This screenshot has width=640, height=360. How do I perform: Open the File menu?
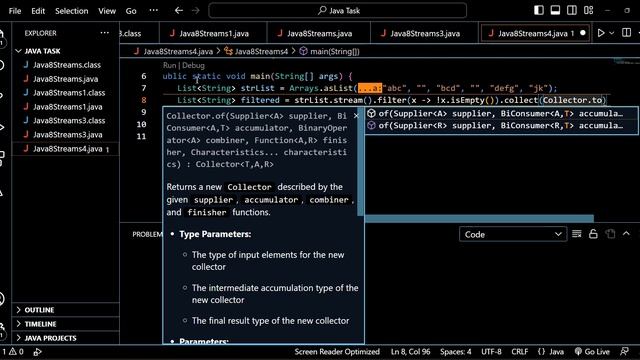tap(15, 11)
